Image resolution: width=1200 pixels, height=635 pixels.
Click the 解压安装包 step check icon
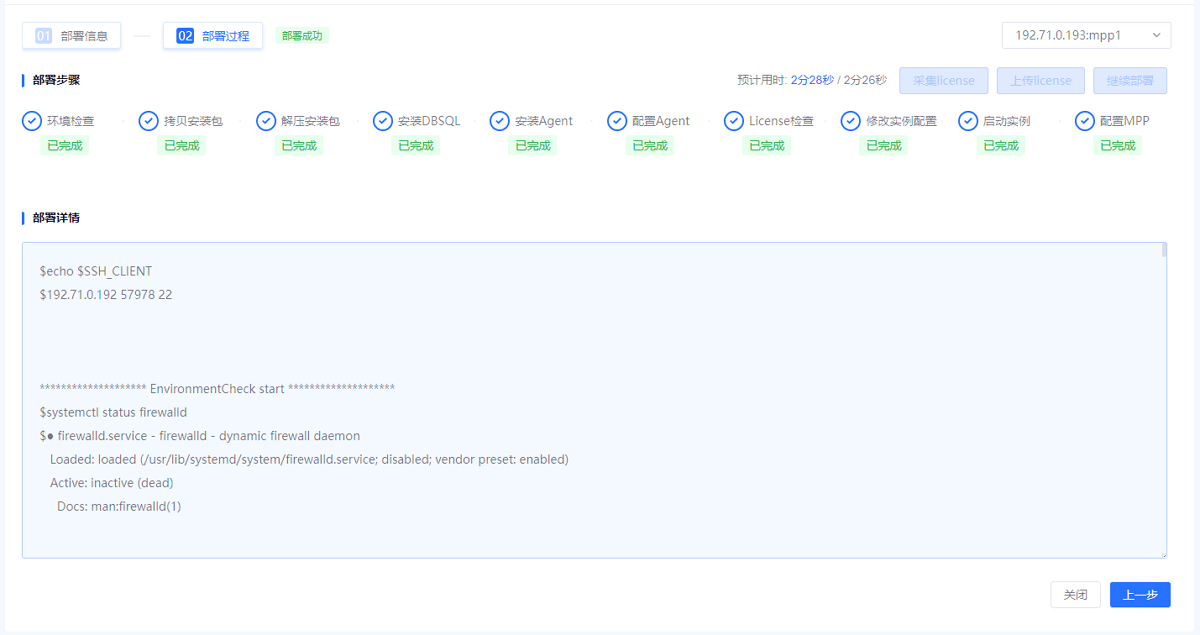click(266, 121)
